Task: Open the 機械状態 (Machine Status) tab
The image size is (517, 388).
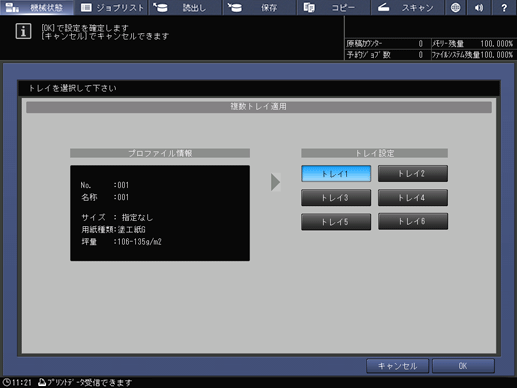Action: (37, 7)
